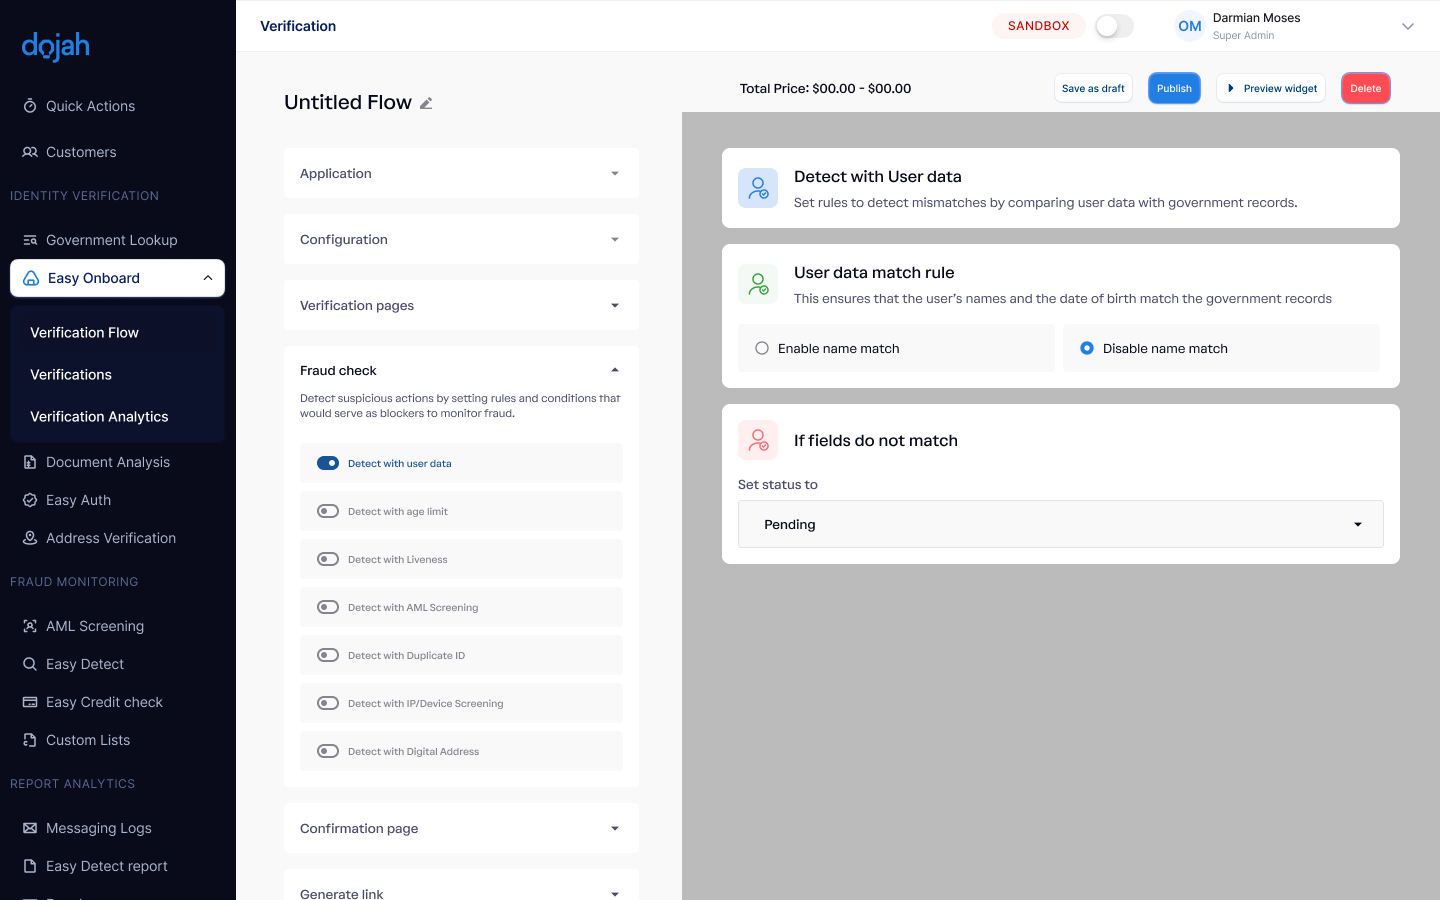Click the Total Price text
Screen dimensions: 1440x900
tap(825, 88)
